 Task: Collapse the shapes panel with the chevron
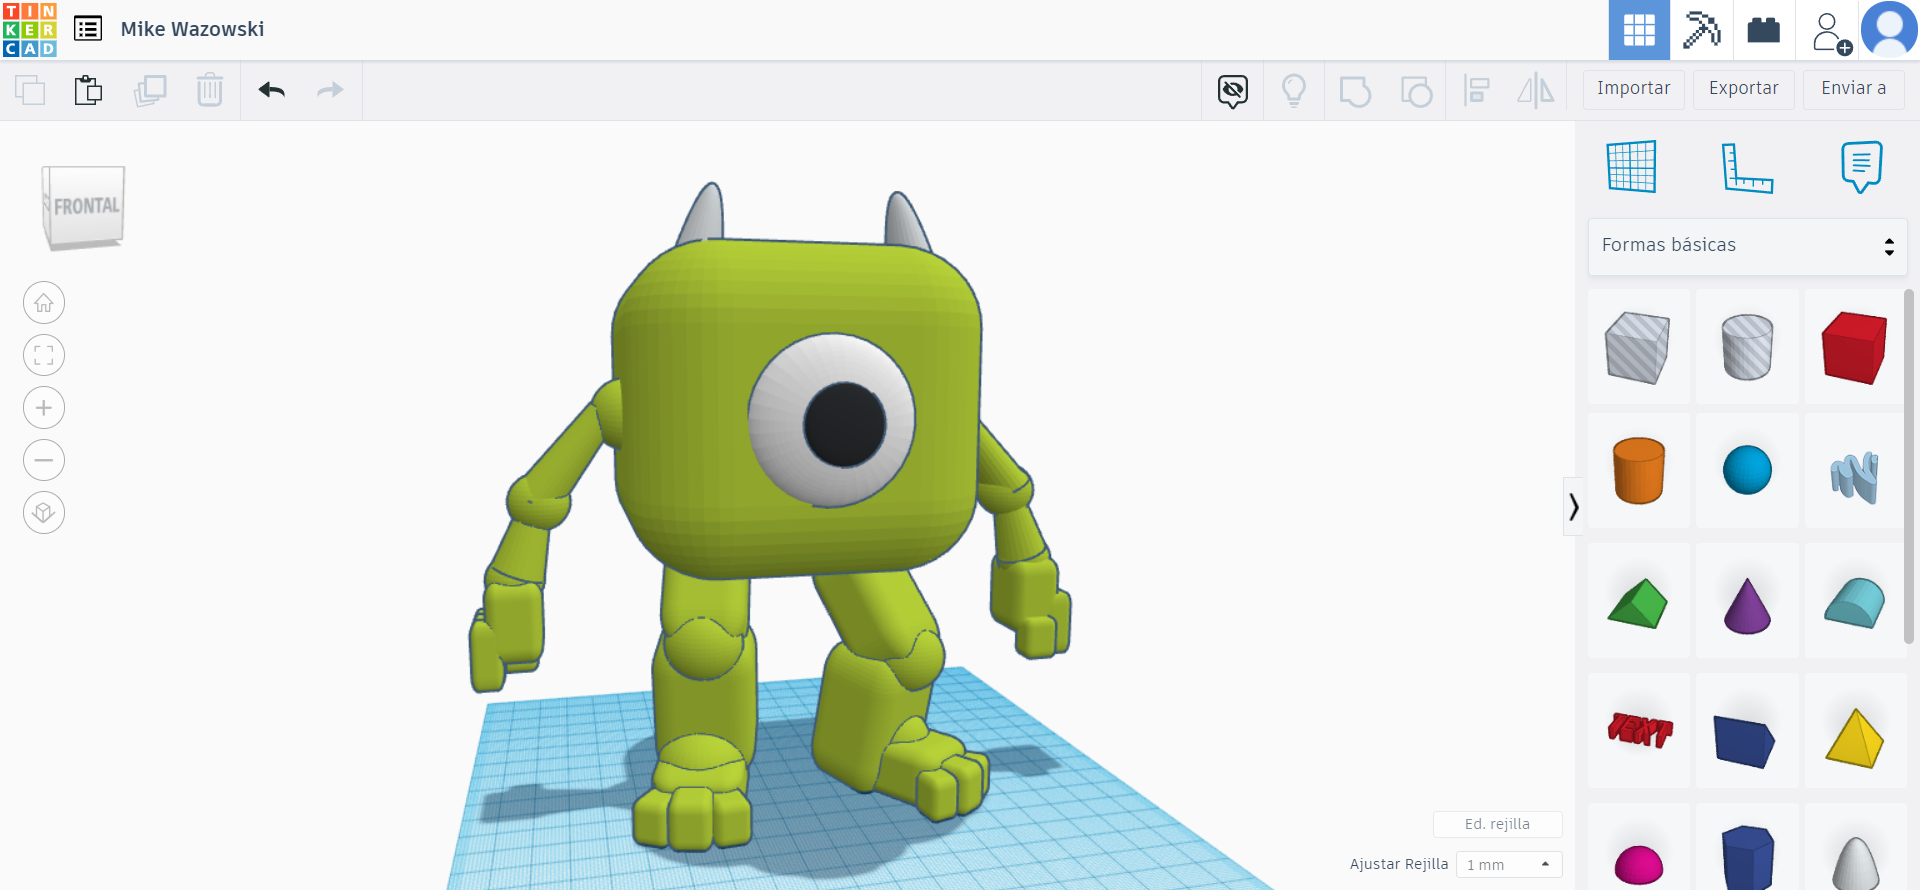(1574, 507)
